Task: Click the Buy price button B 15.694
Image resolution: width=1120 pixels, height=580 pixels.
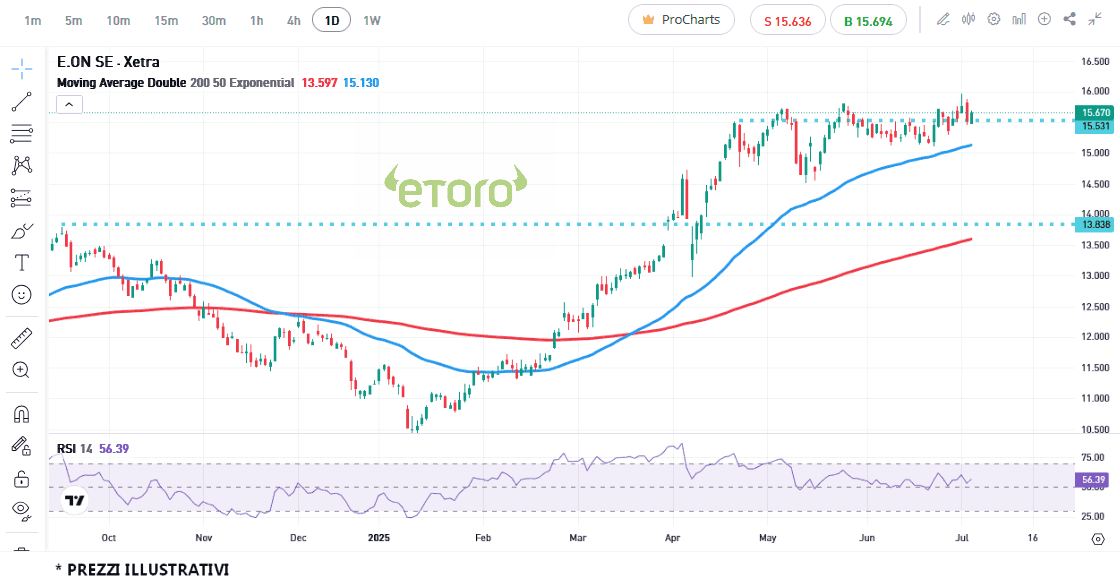Action: pos(868,20)
